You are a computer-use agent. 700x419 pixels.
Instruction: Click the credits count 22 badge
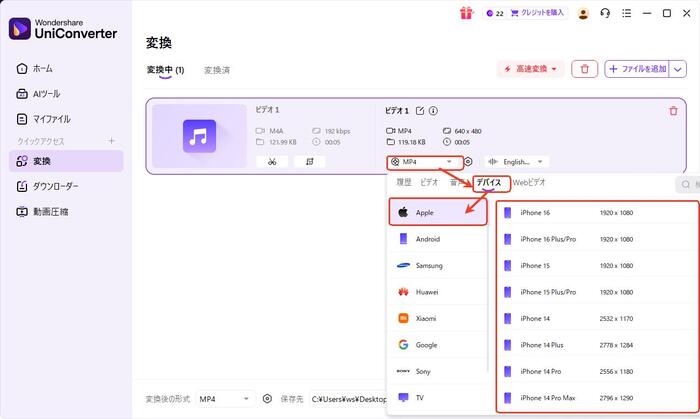click(495, 13)
